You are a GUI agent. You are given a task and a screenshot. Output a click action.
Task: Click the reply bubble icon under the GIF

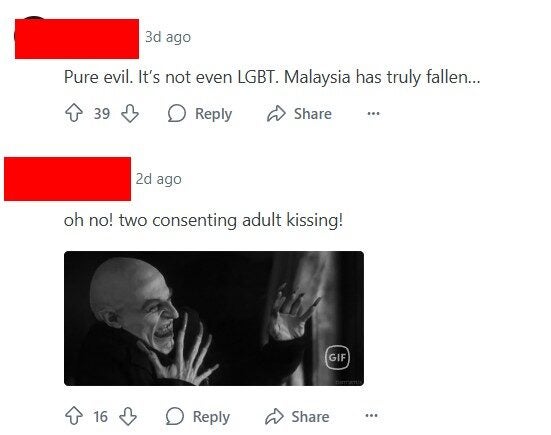pos(175,416)
